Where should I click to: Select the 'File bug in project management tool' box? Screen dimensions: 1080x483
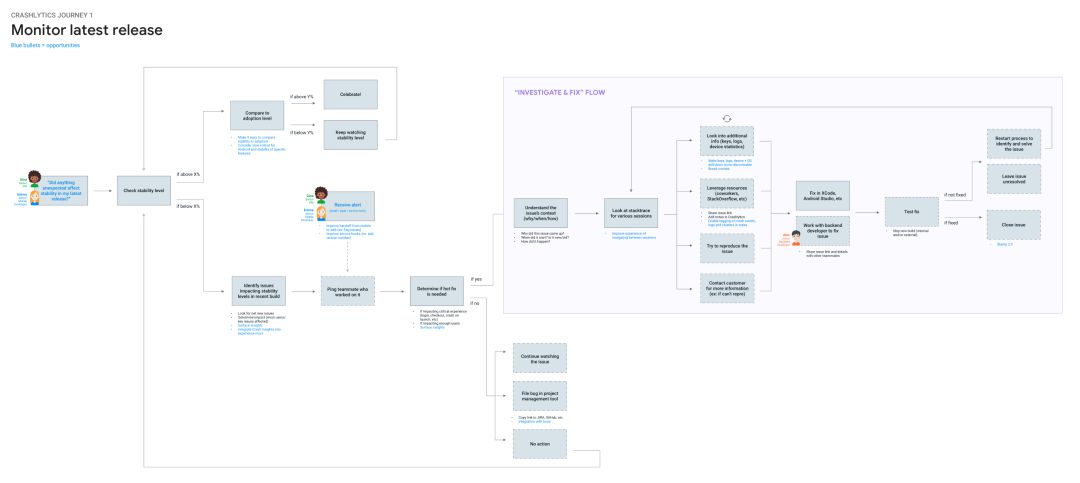click(x=540, y=396)
